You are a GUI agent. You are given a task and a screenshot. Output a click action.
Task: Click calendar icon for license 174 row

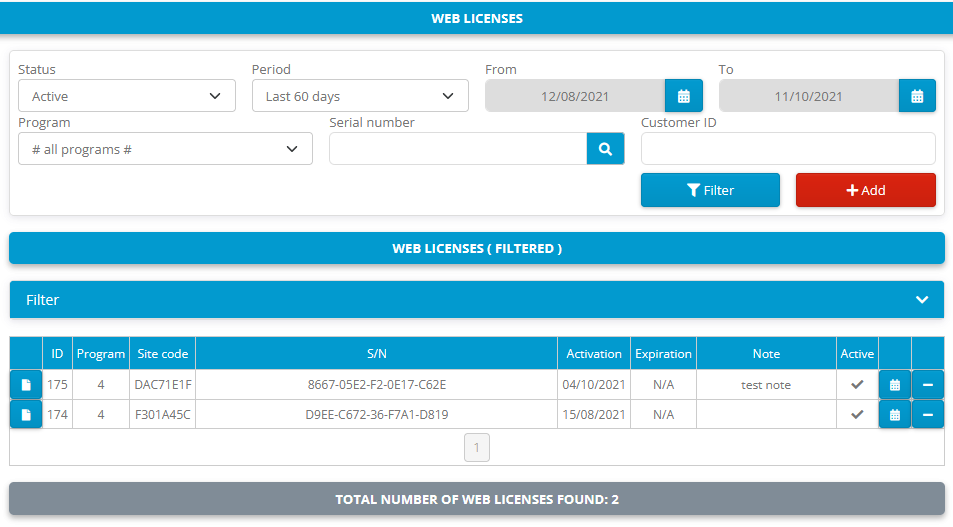coord(895,415)
